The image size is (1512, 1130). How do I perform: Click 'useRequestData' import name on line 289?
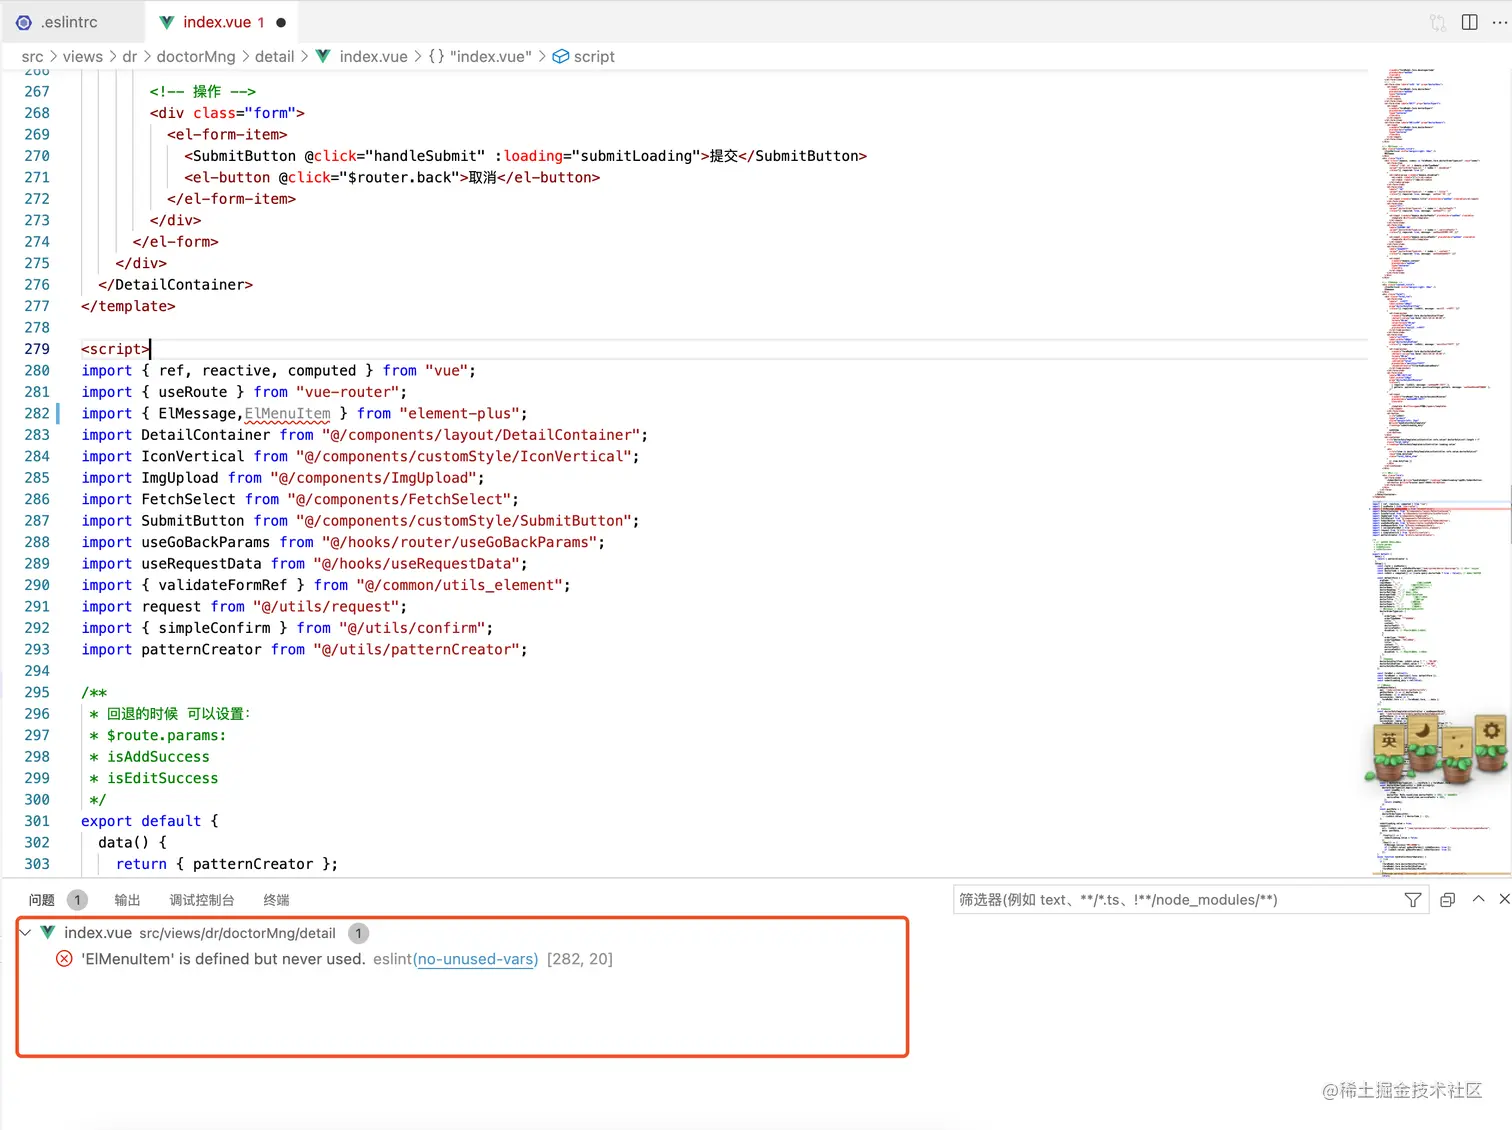click(x=201, y=564)
